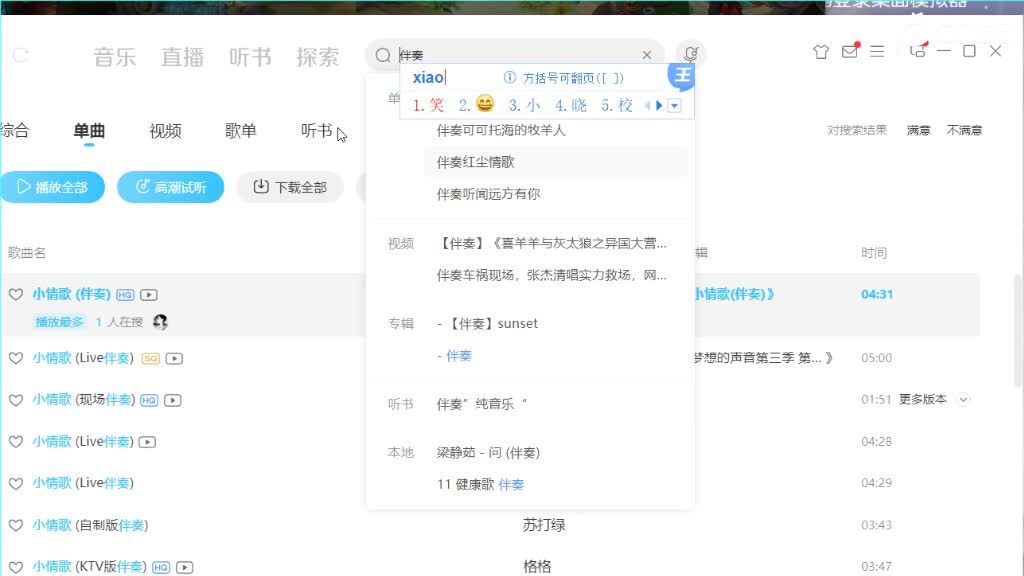Open the 直播 section in top navigation
The width and height of the screenshot is (1024, 576).
point(182,57)
